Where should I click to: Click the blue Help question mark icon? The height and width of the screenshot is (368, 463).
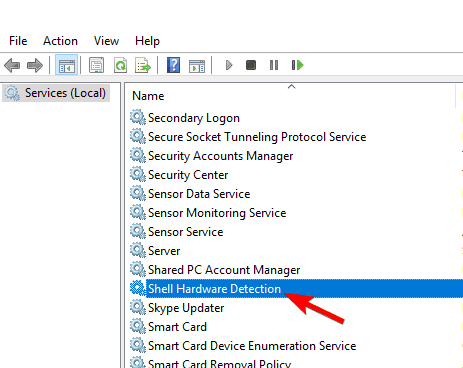click(x=173, y=65)
